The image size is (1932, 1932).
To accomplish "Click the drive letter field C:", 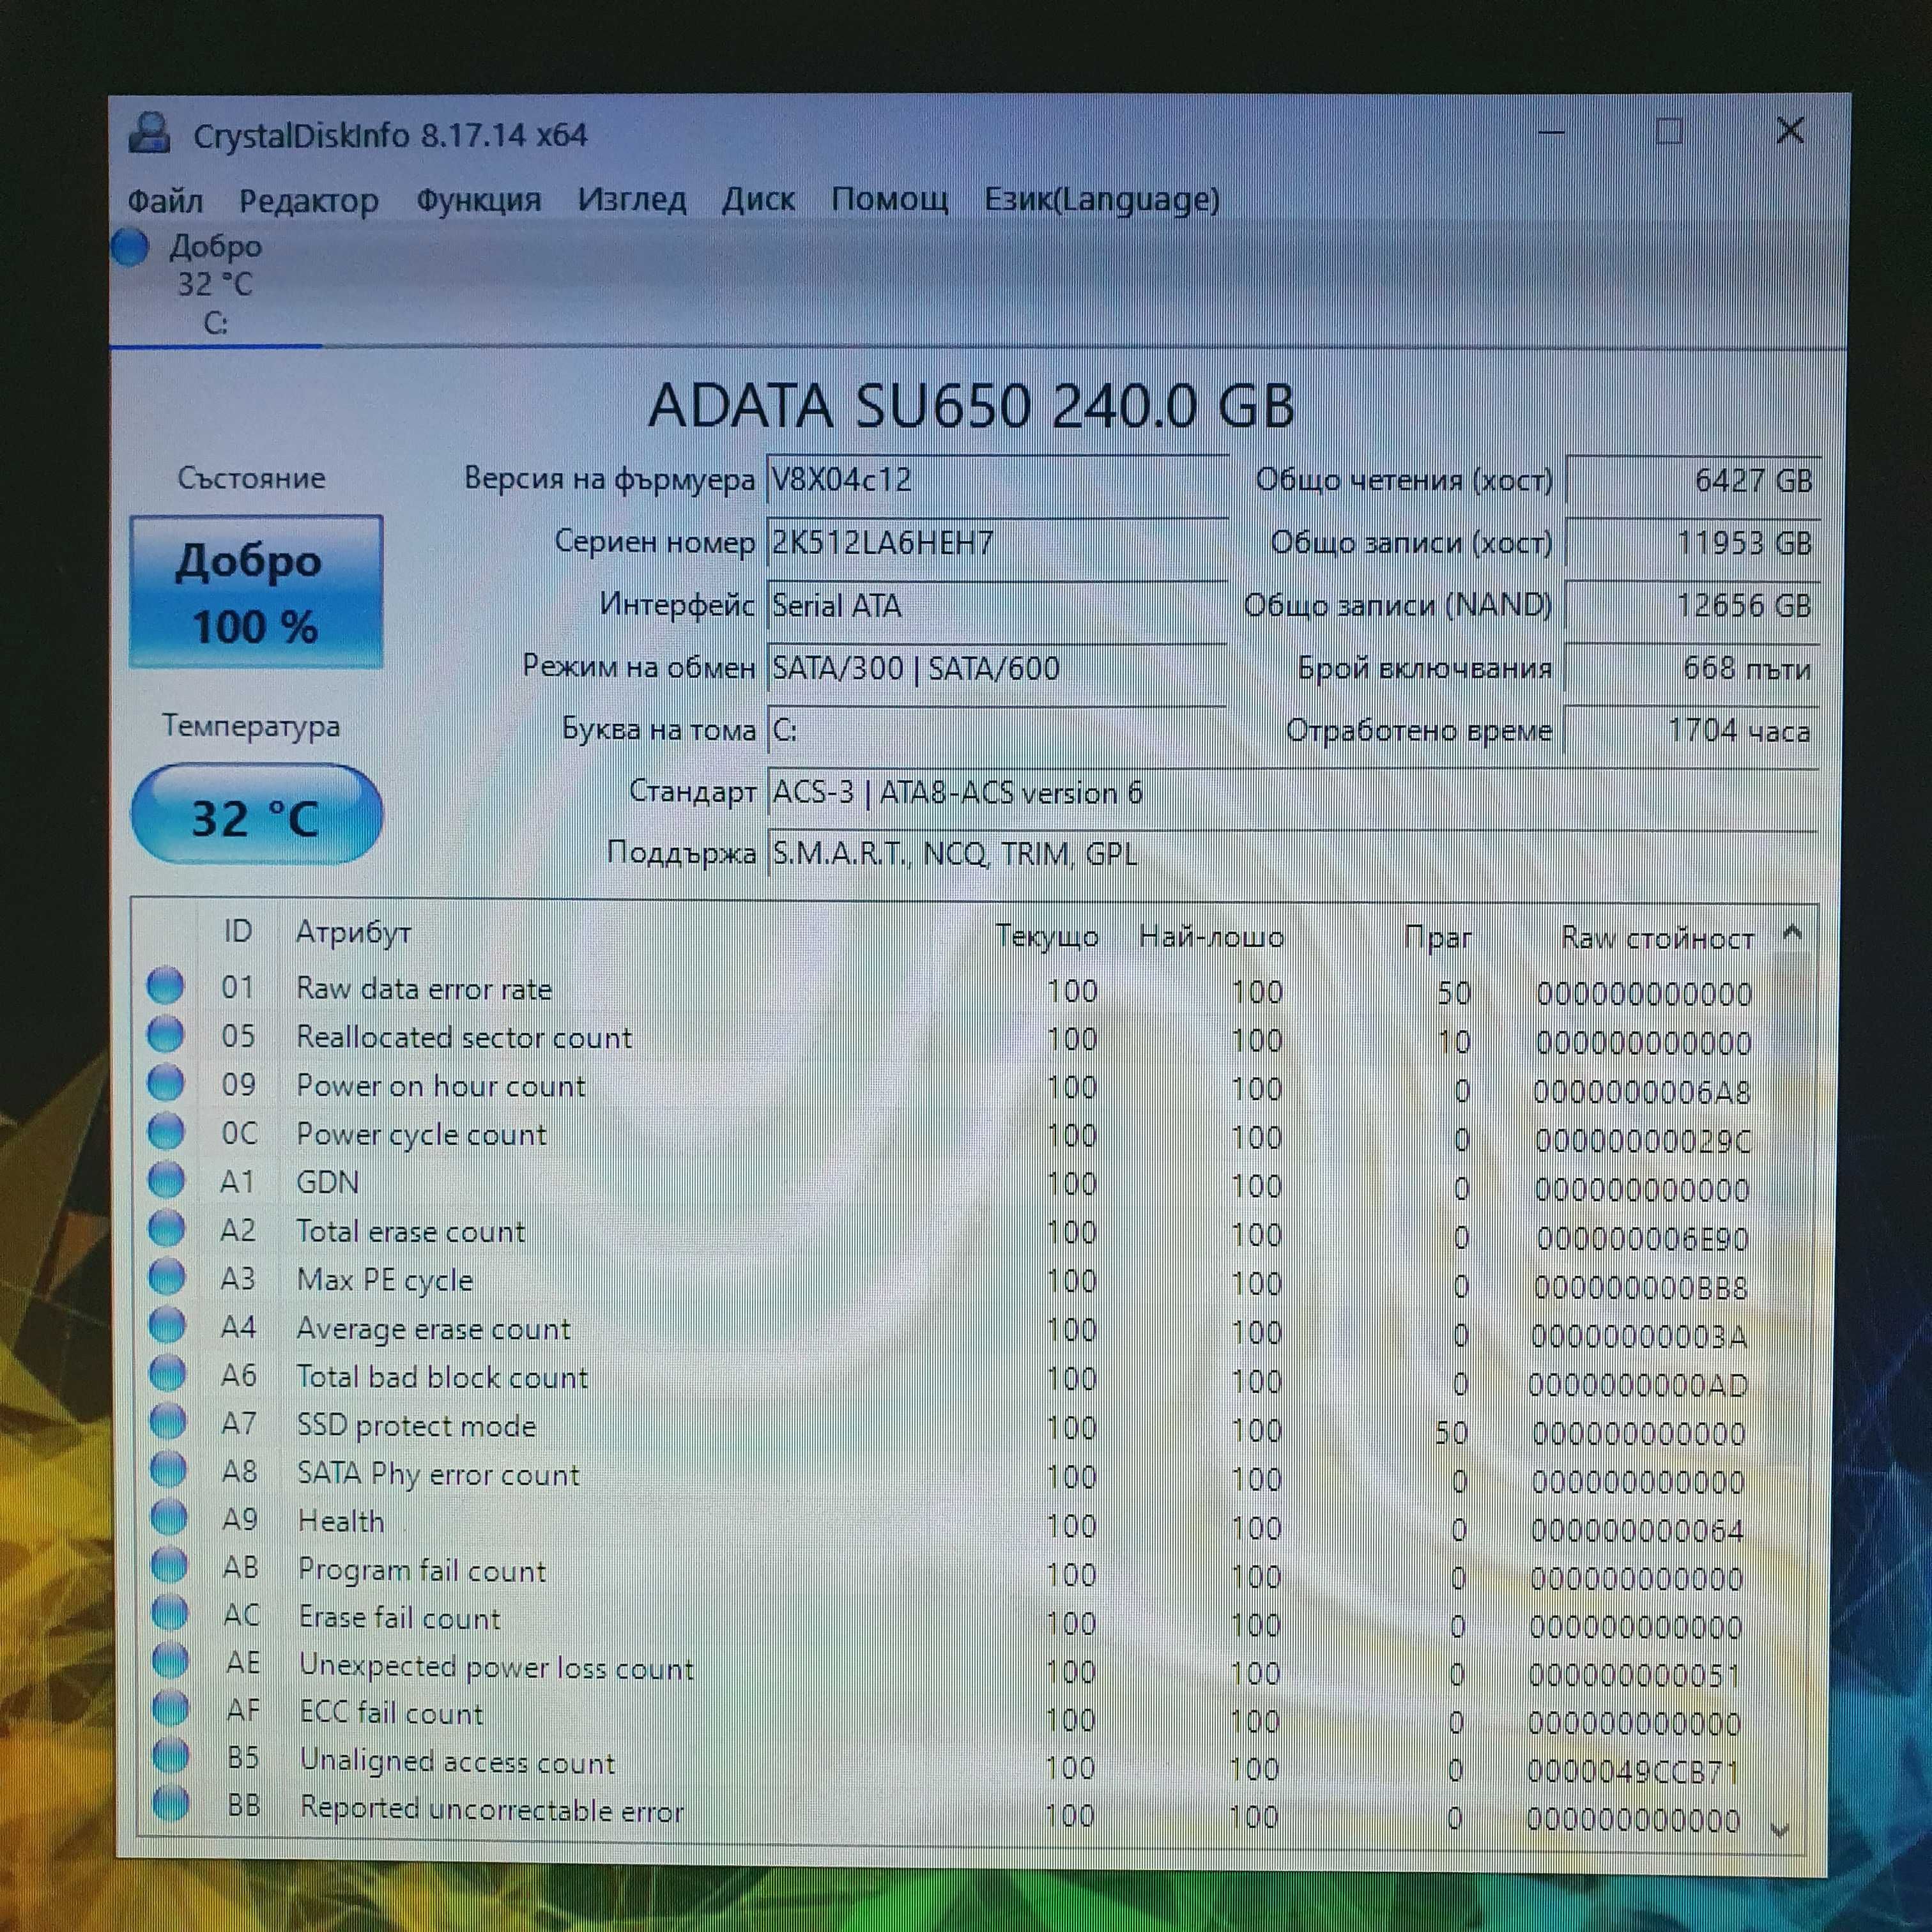I will [997, 730].
